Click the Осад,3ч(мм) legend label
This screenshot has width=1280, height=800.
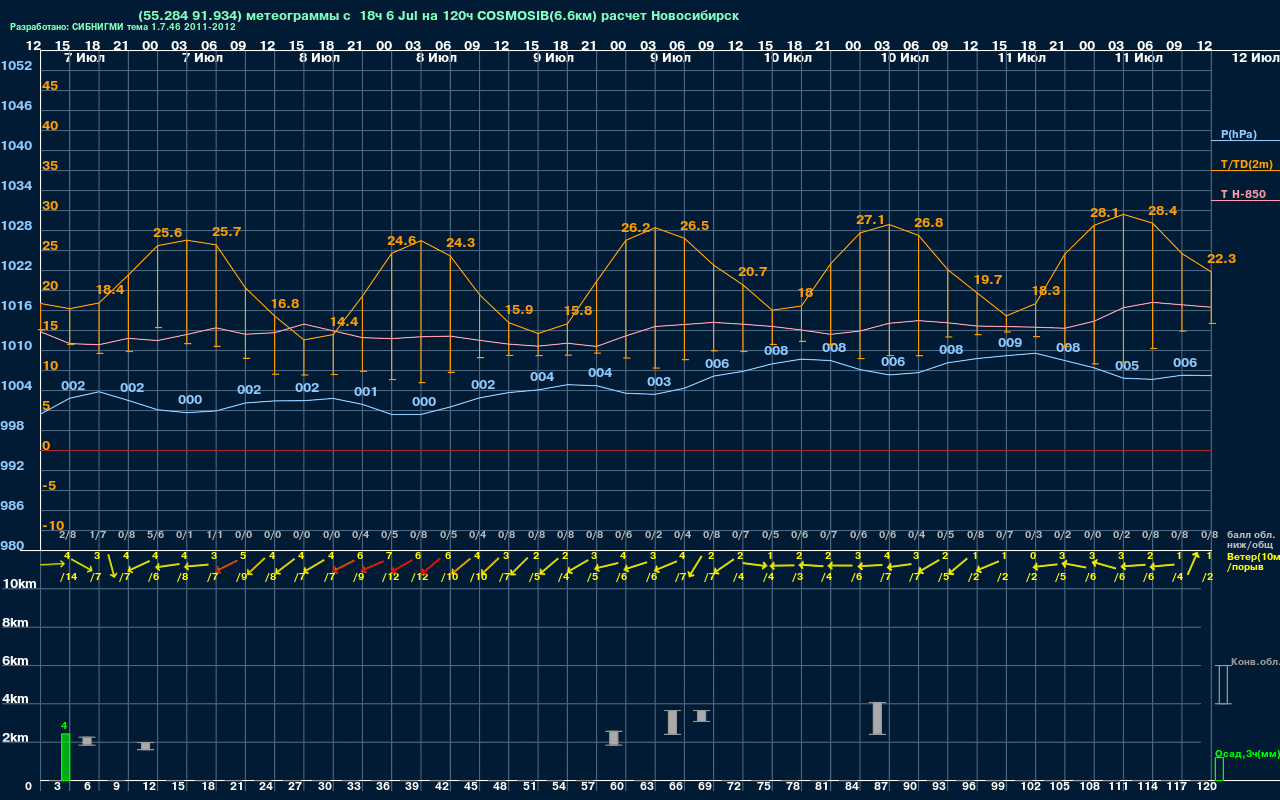pyautogui.click(x=1246, y=754)
